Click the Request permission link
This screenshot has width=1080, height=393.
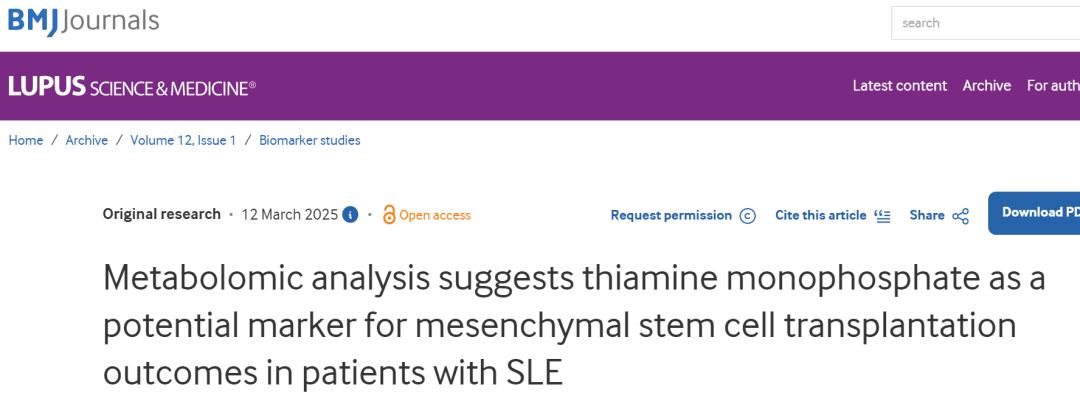pyautogui.click(x=671, y=215)
